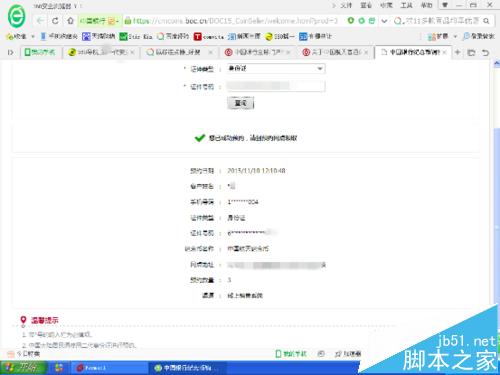Select the 身份证 value in results

click(236, 218)
